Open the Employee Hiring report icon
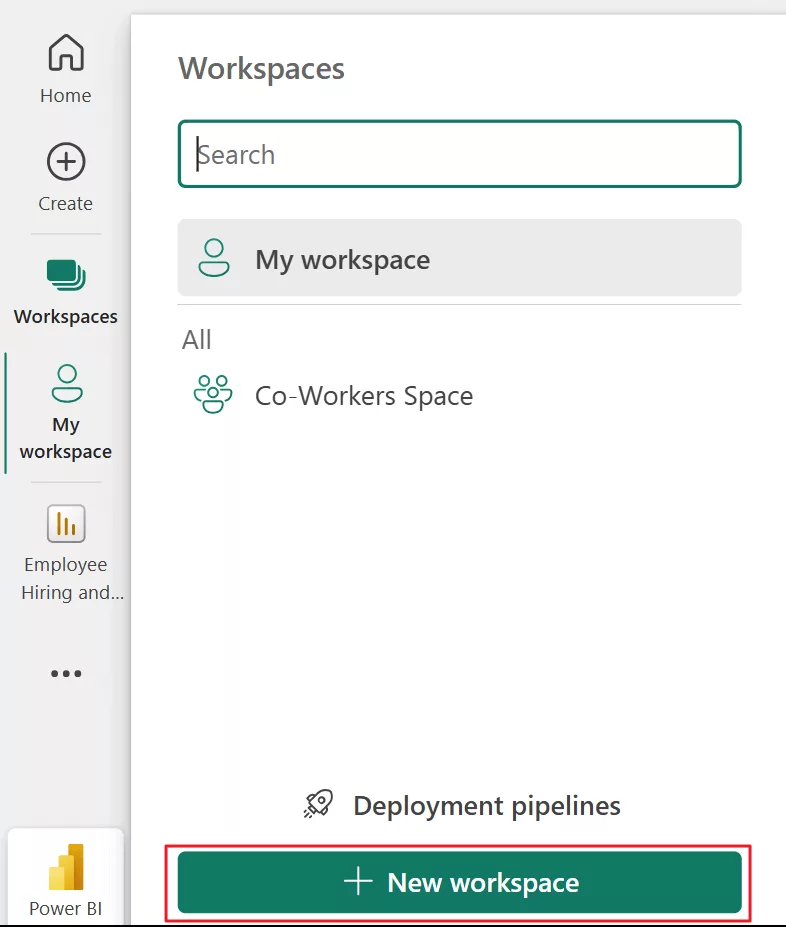This screenshot has height=927, width=786. point(66,523)
